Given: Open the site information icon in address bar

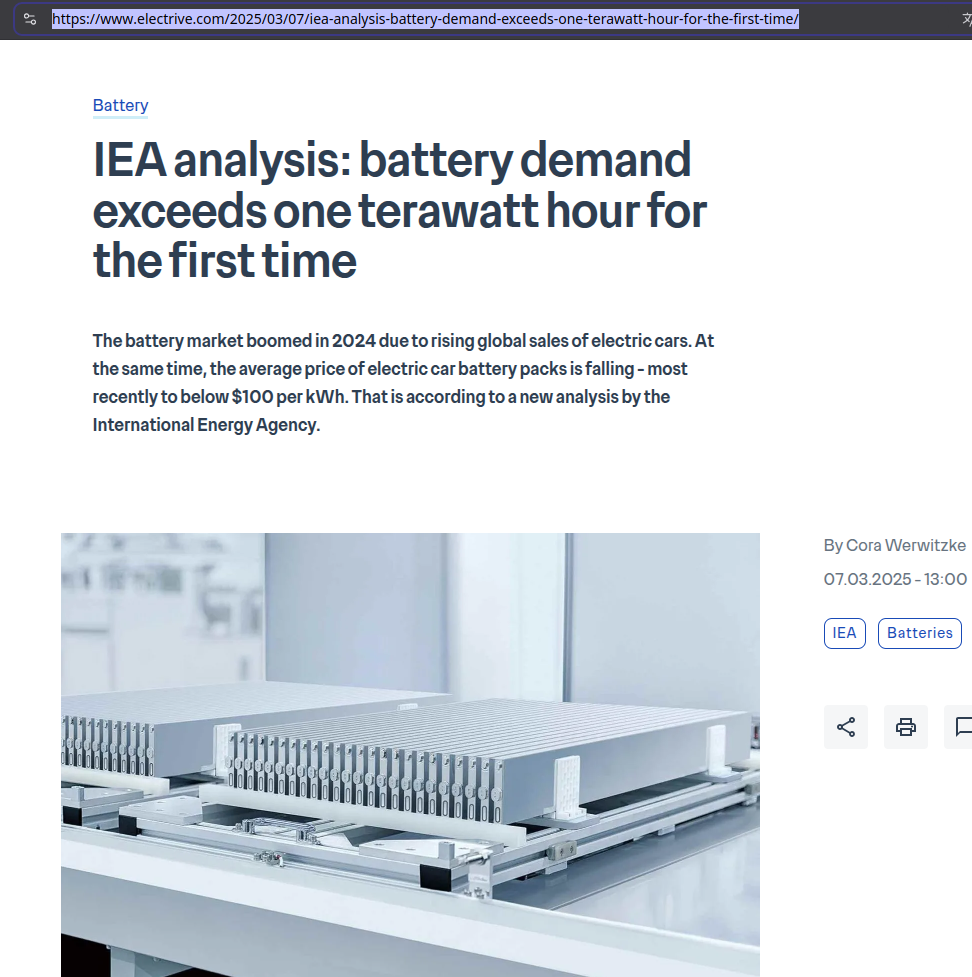Looking at the screenshot, I should pos(30,19).
